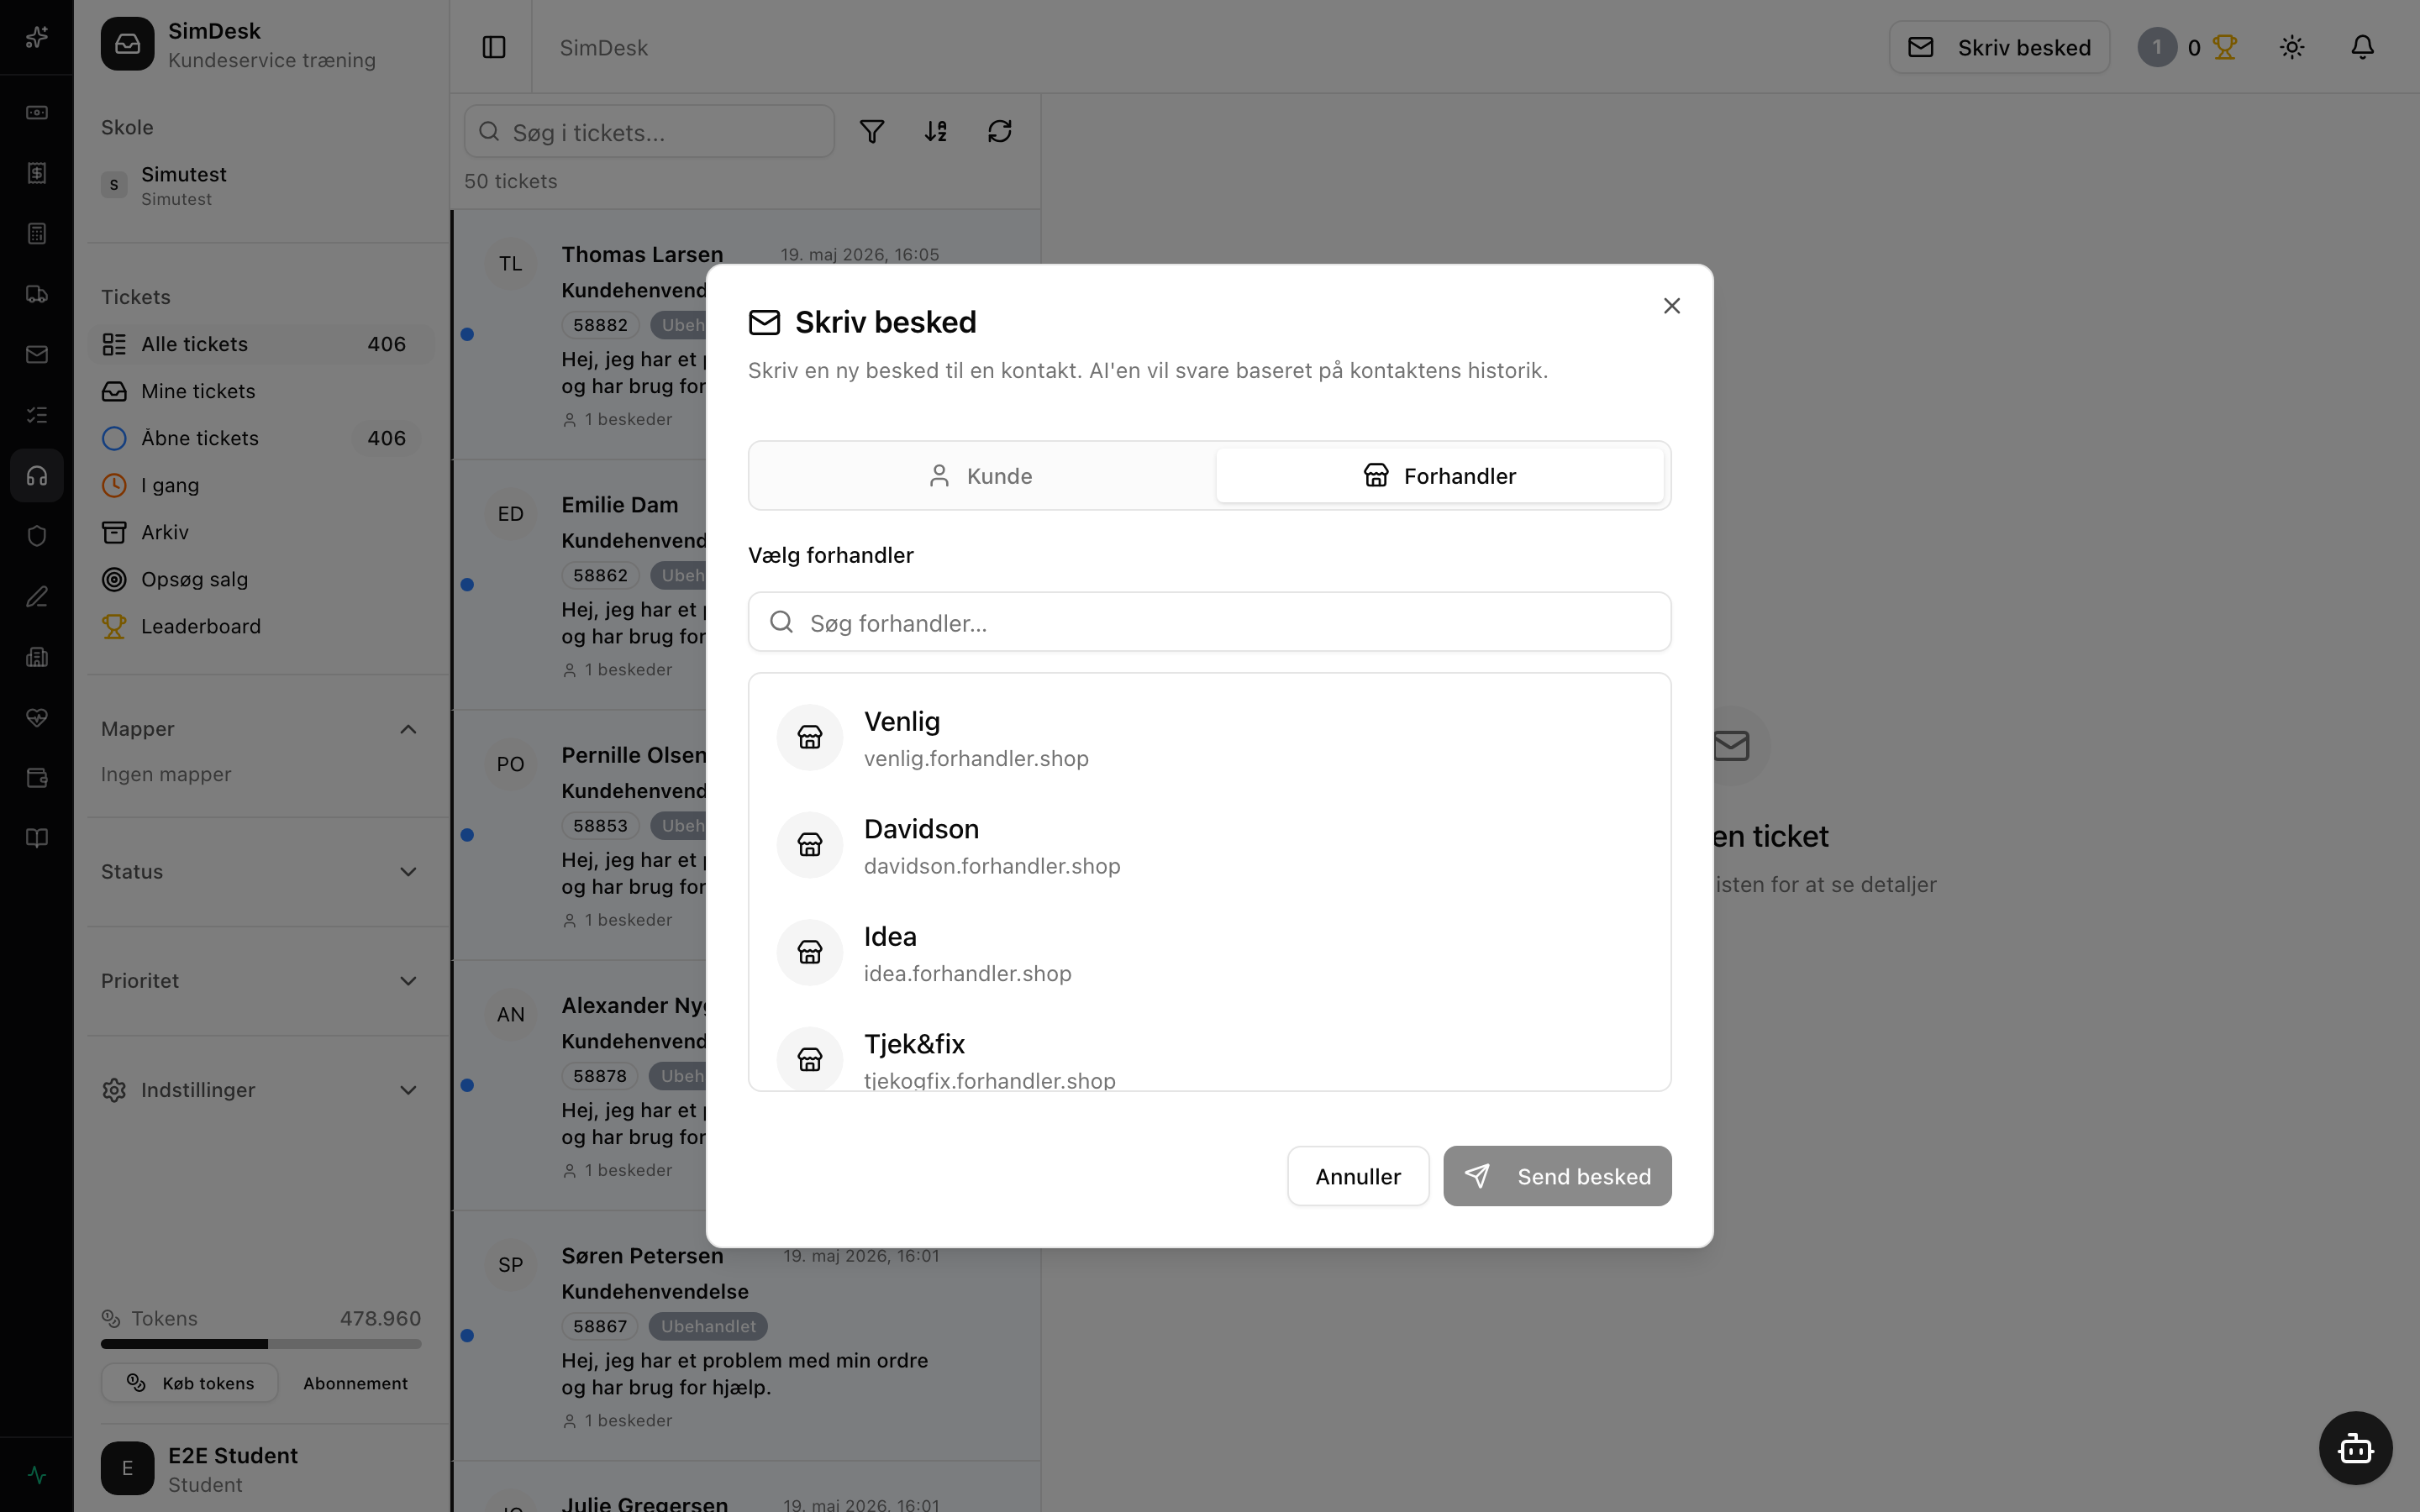Open the receipt icon in the rail
This screenshot has height=1512, width=2420.
pyautogui.click(x=37, y=173)
